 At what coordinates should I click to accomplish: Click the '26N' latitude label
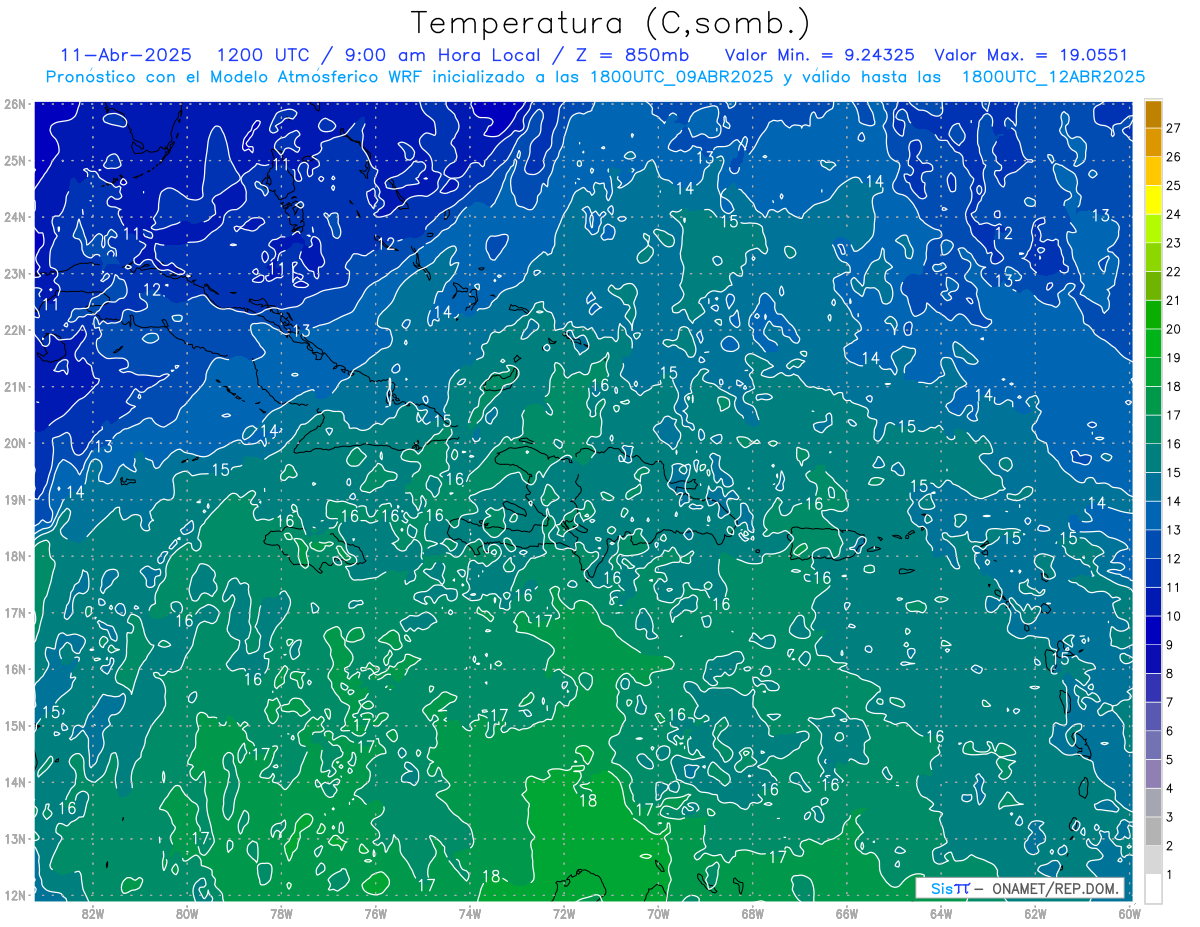click(14, 104)
